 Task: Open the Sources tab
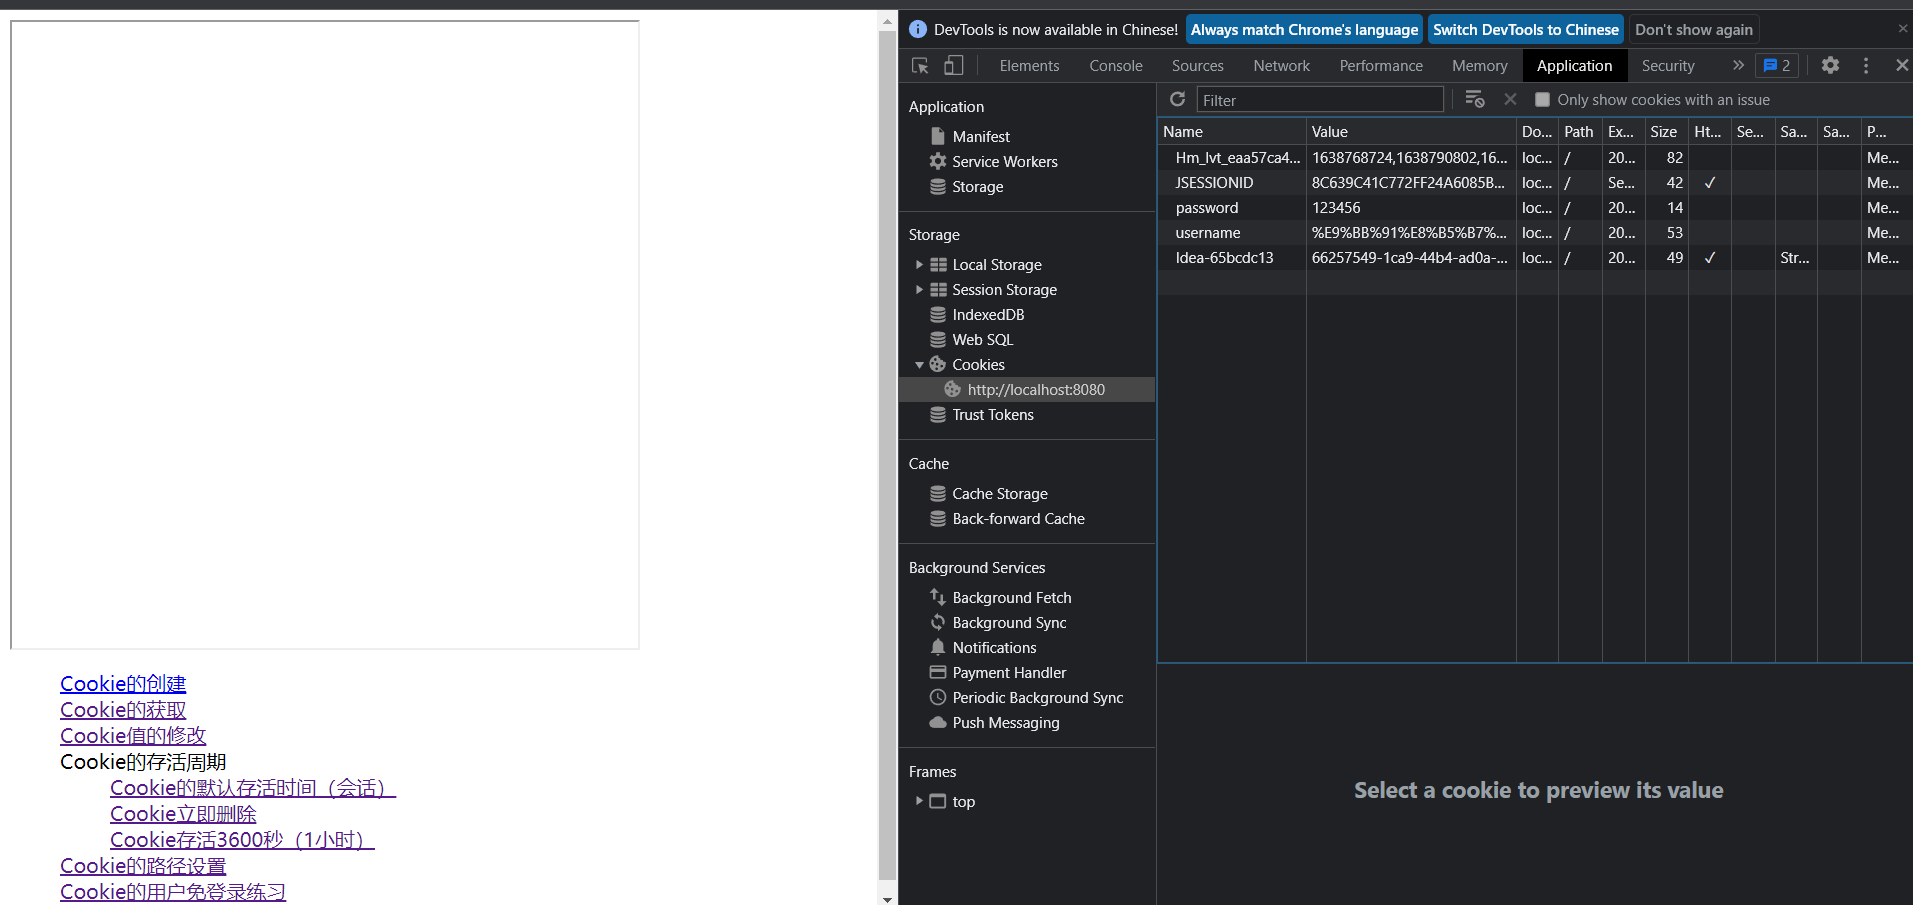[1198, 66]
